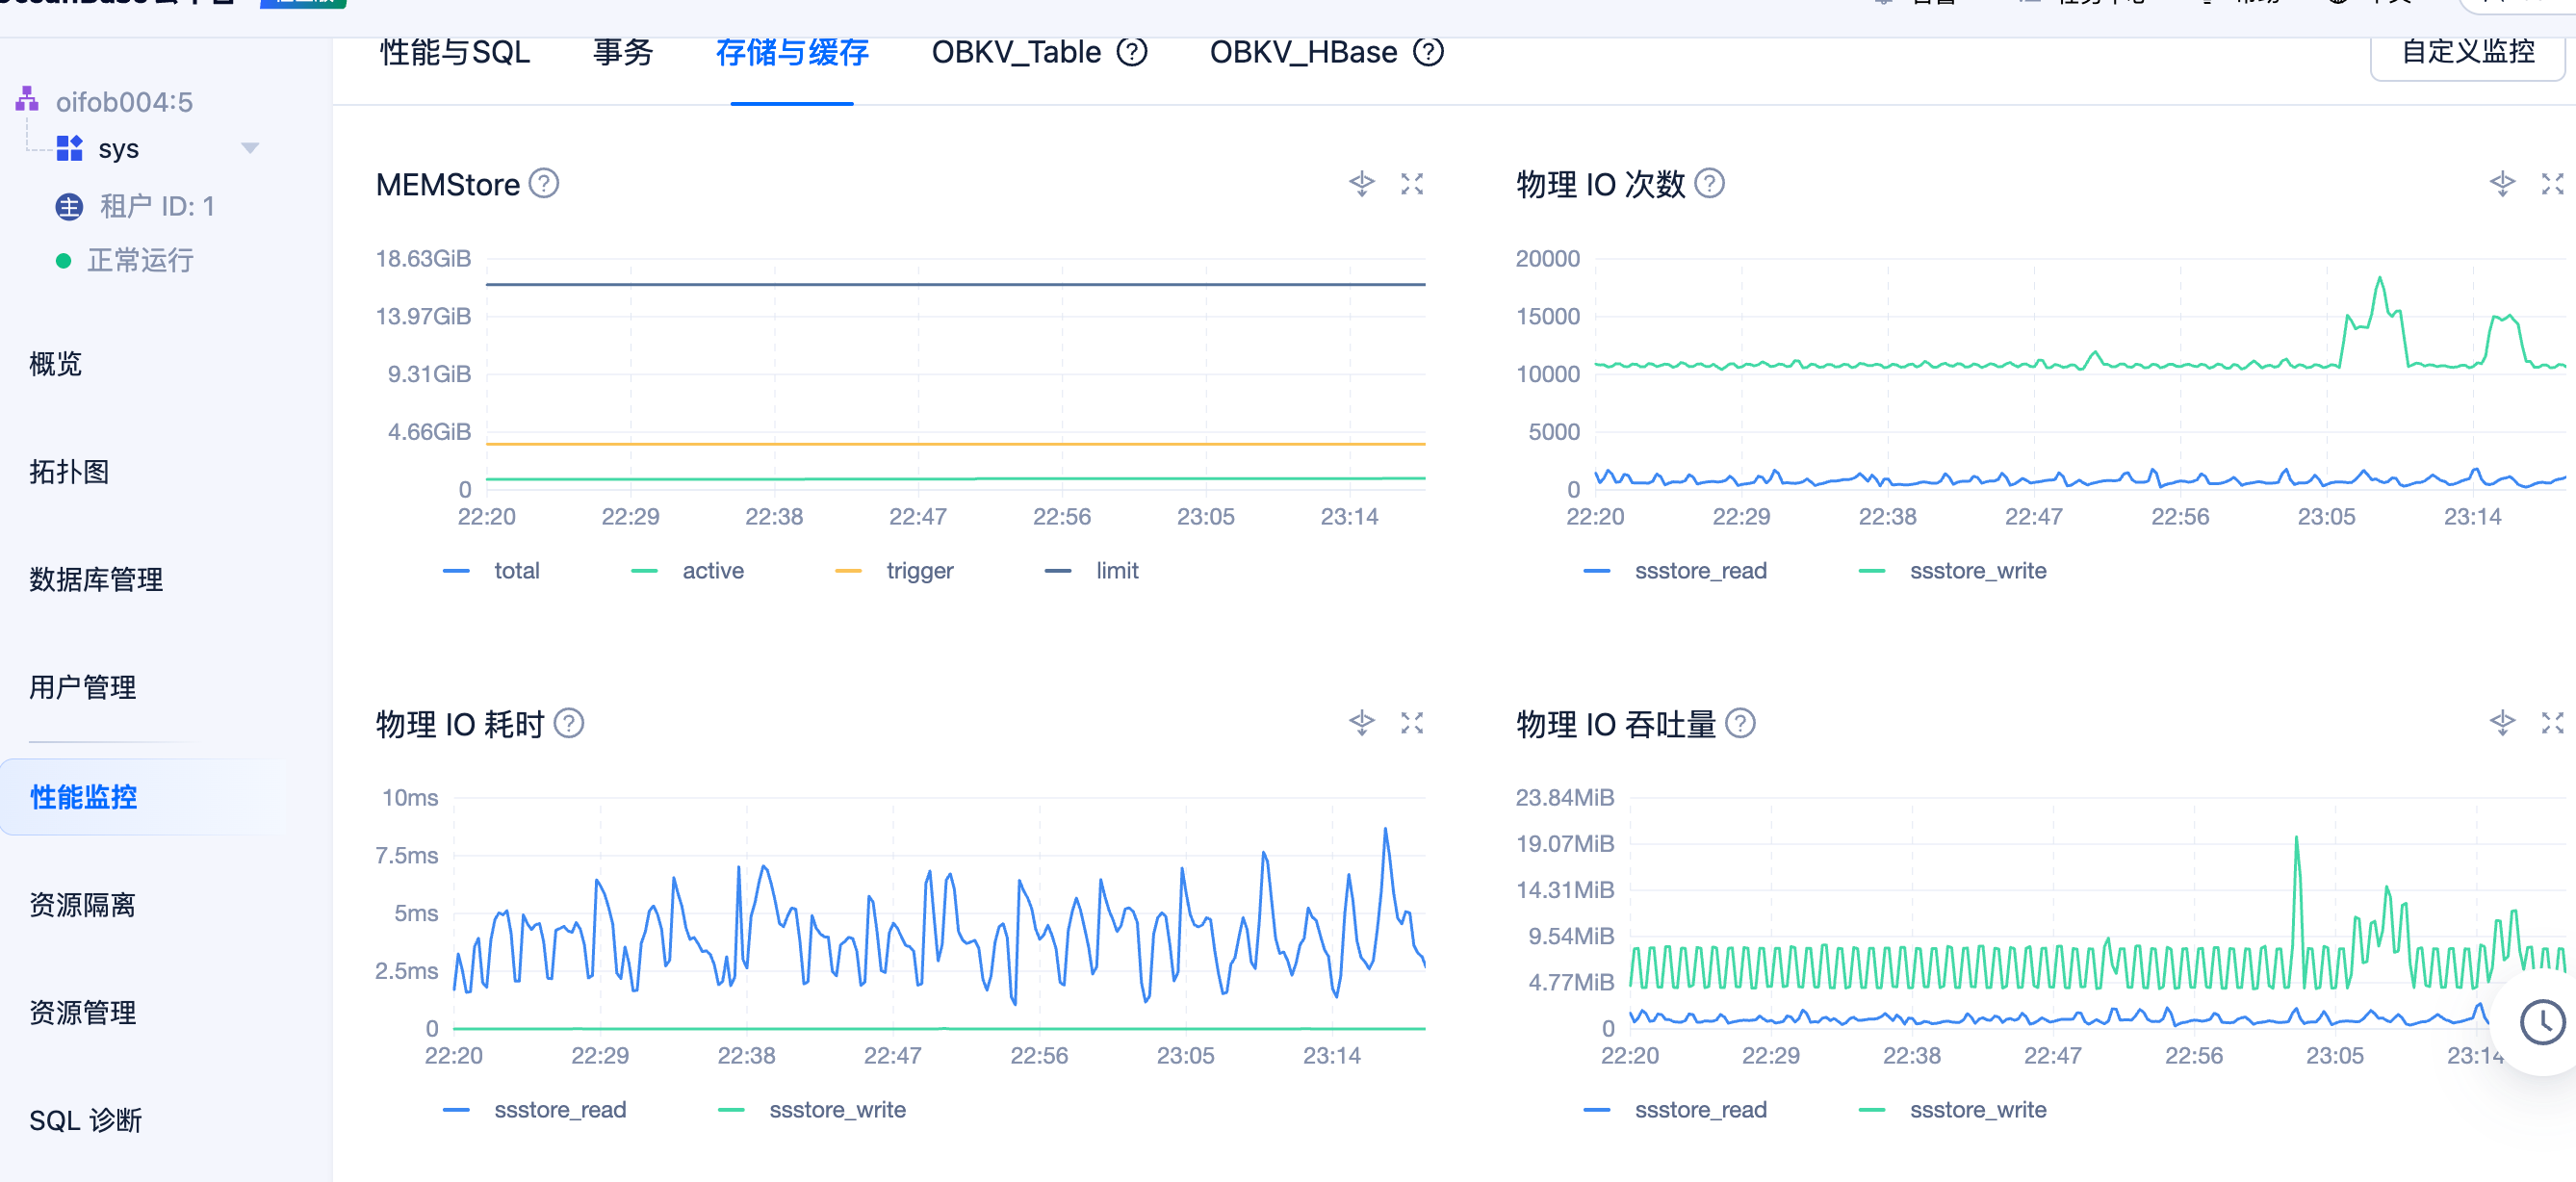
Task: Click 物理 IO 耗时 help icon
Action: (568, 723)
